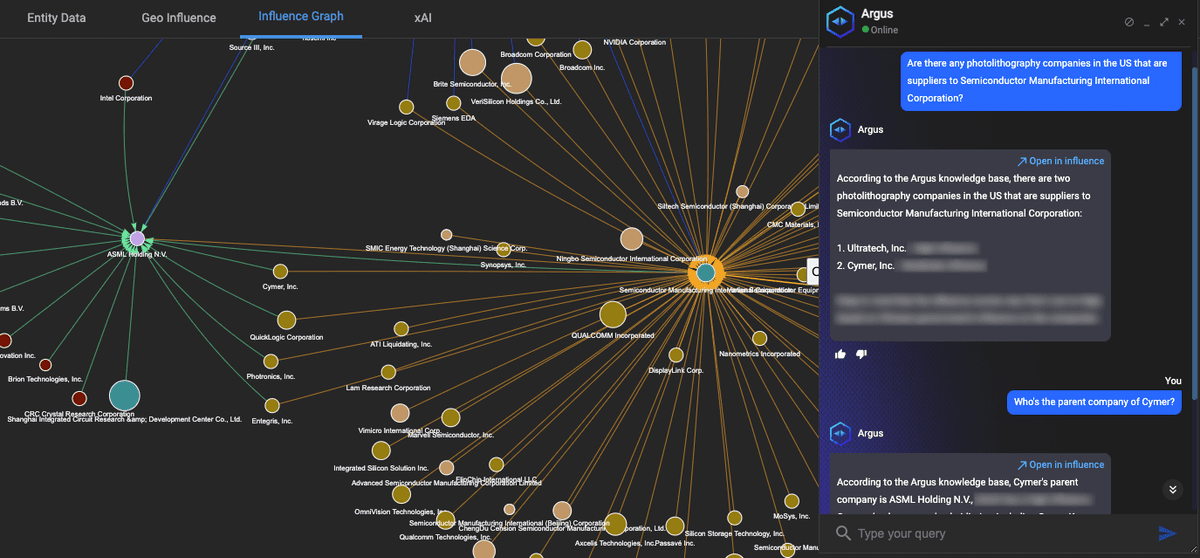Give a thumbs up to the first answer

click(x=840, y=354)
